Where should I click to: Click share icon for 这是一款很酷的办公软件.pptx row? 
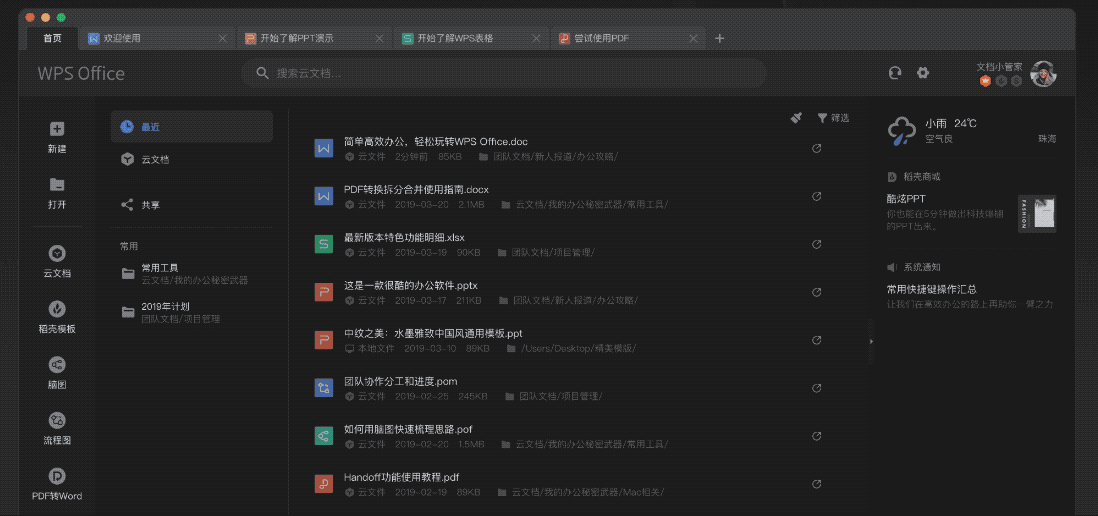pos(816,292)
